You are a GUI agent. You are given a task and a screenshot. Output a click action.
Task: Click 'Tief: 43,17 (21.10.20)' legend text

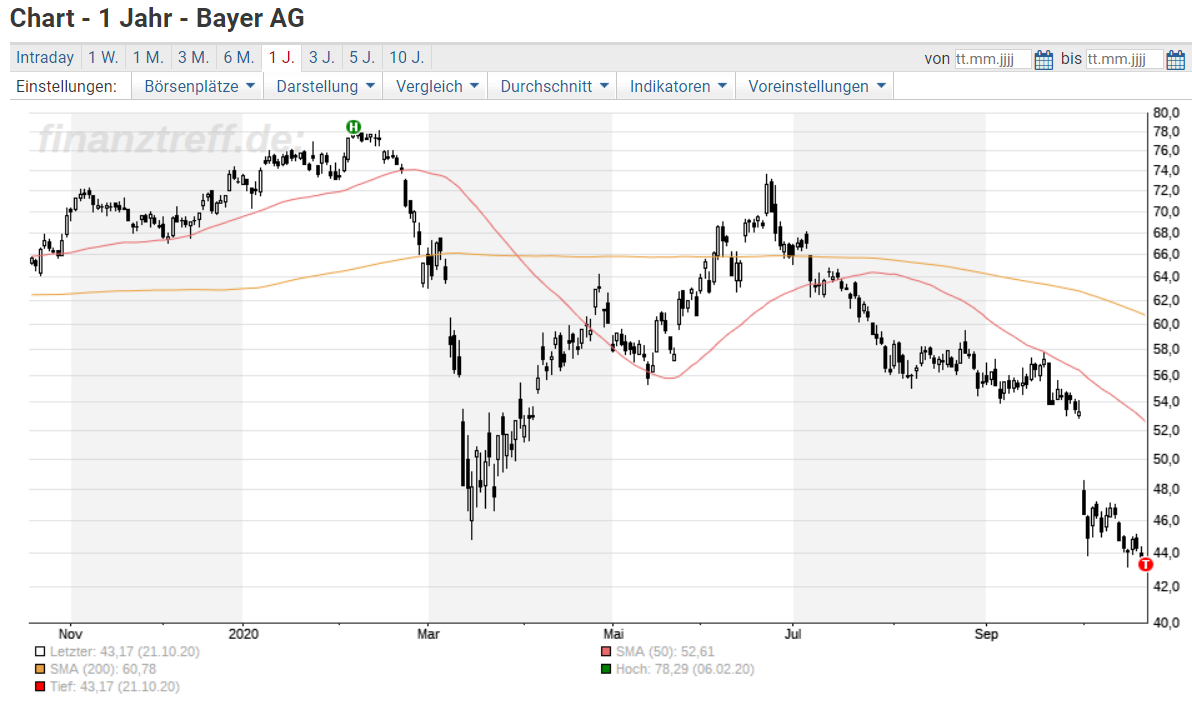click(x=115, y=686)
